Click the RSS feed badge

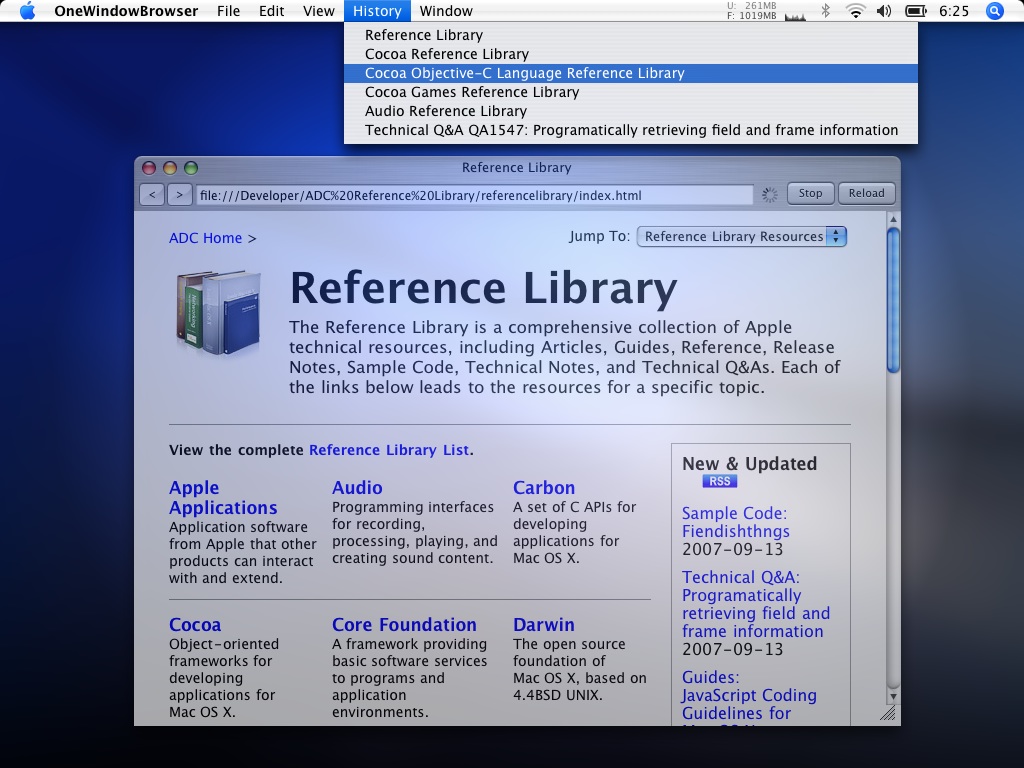pos(720,481)
